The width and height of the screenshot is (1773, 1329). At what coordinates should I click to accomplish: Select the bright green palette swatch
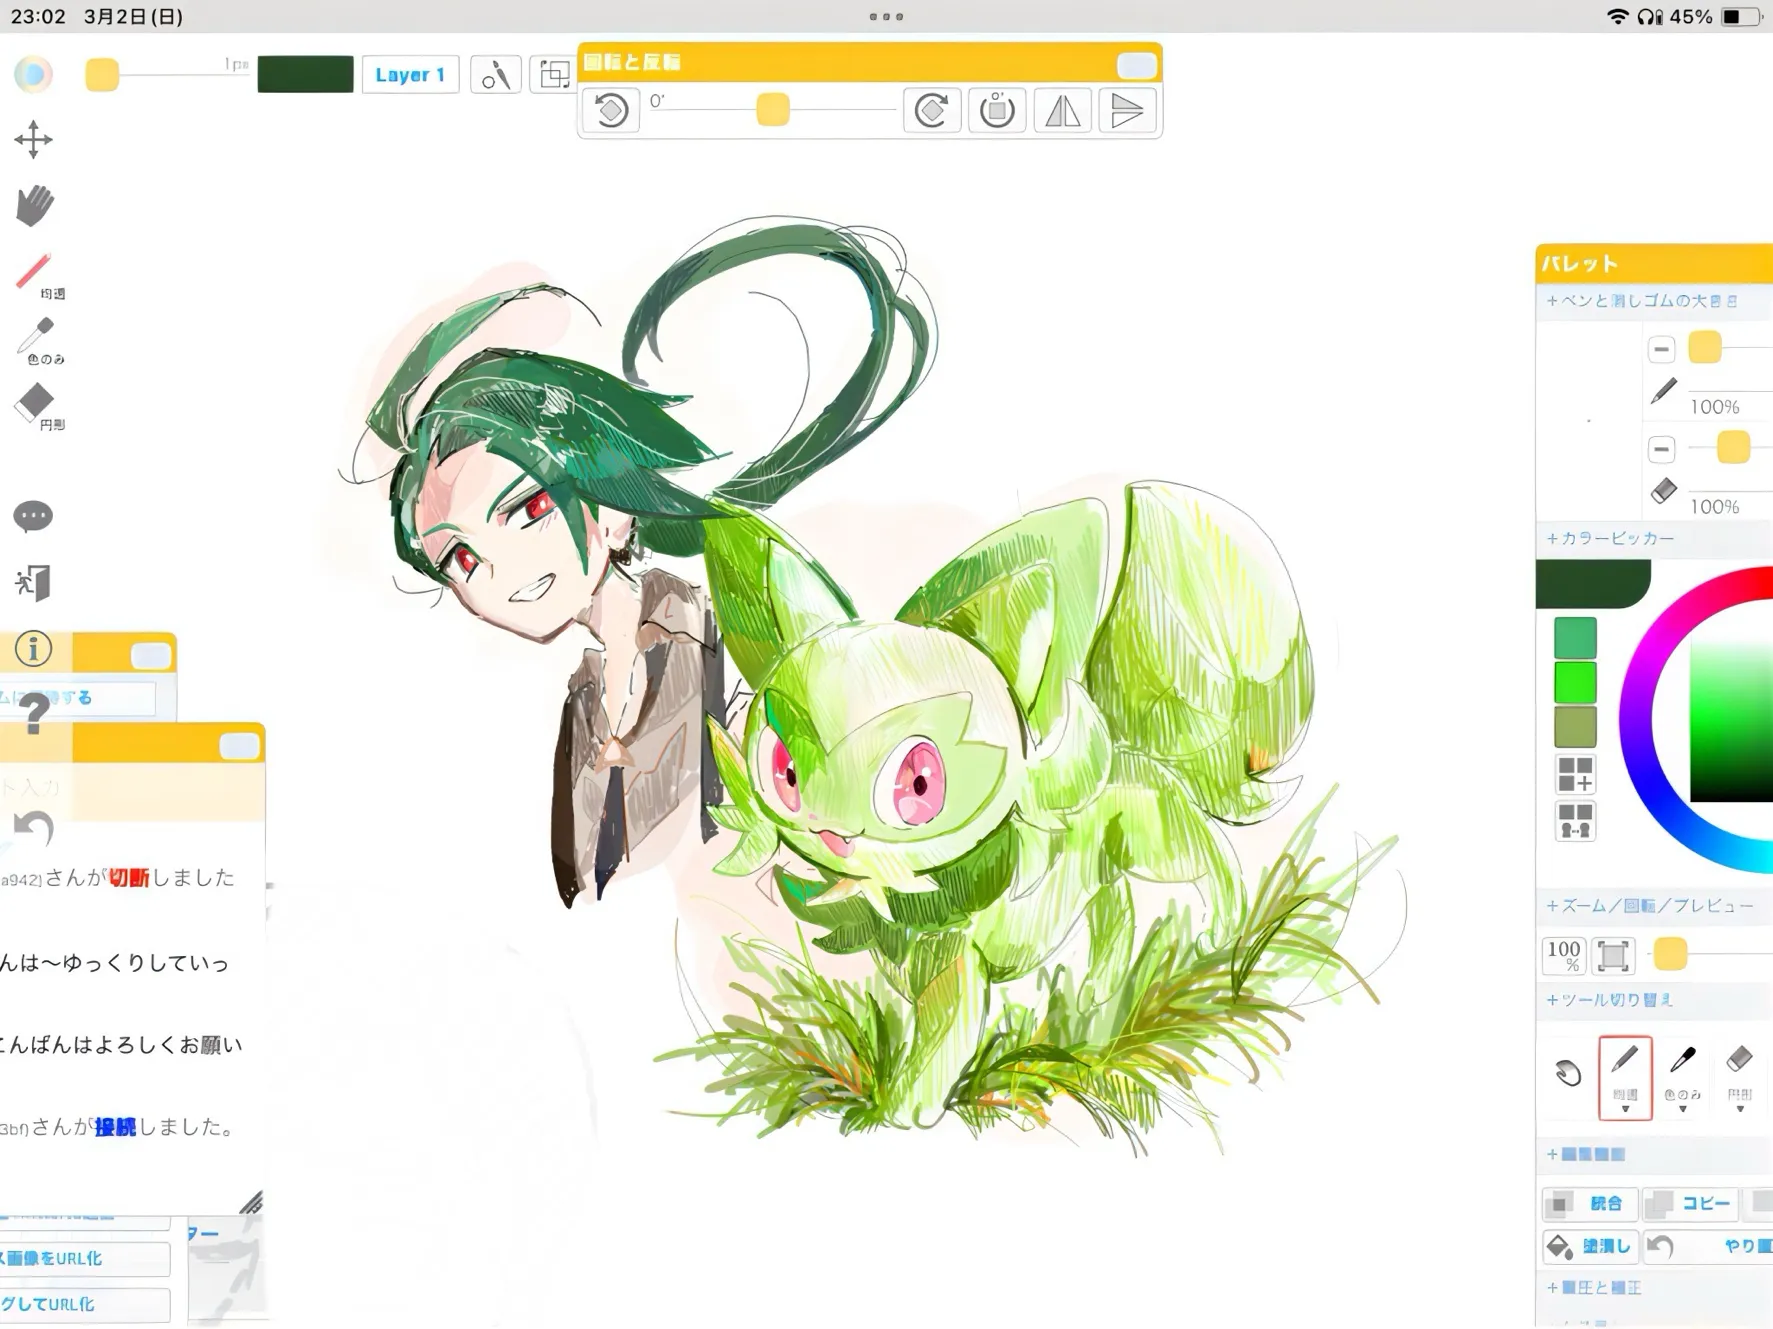pos(1575,682)
